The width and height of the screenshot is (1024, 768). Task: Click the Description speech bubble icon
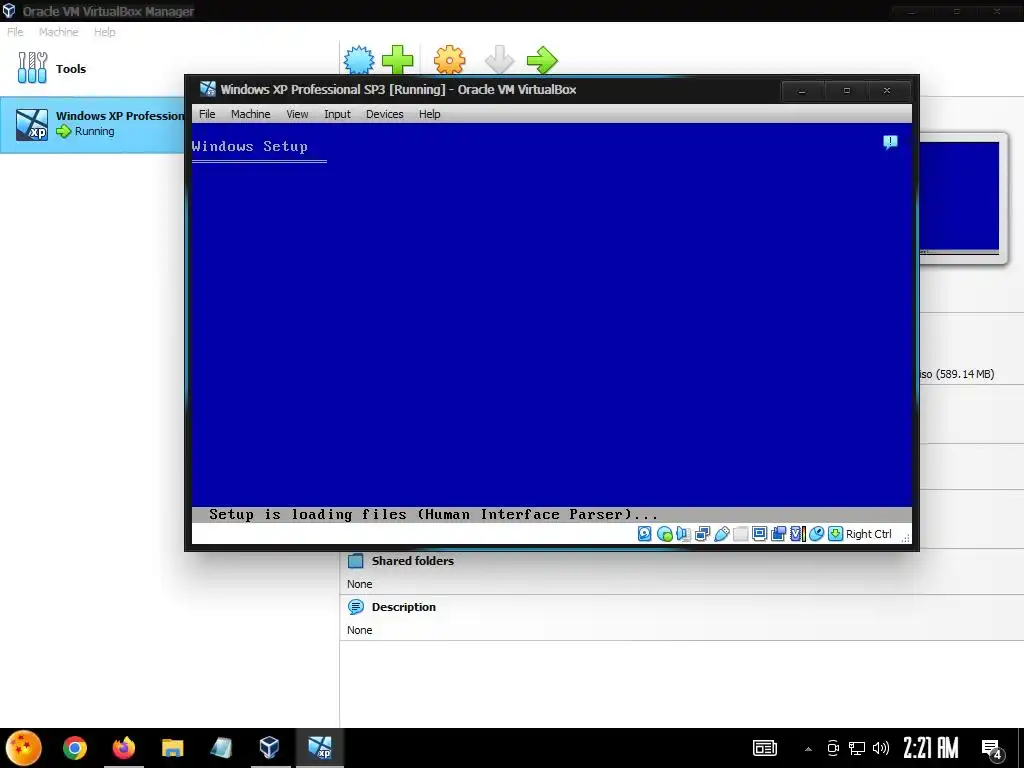(355, 607)
